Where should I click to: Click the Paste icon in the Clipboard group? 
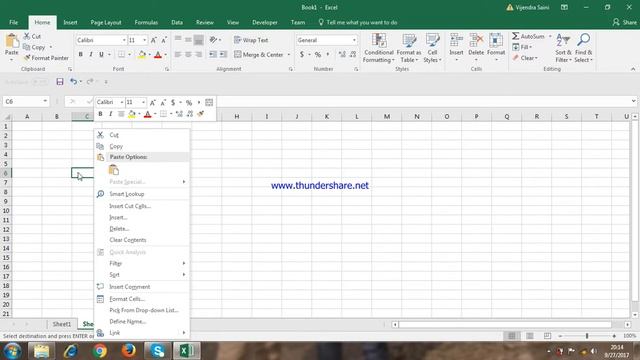click(12, 41)
